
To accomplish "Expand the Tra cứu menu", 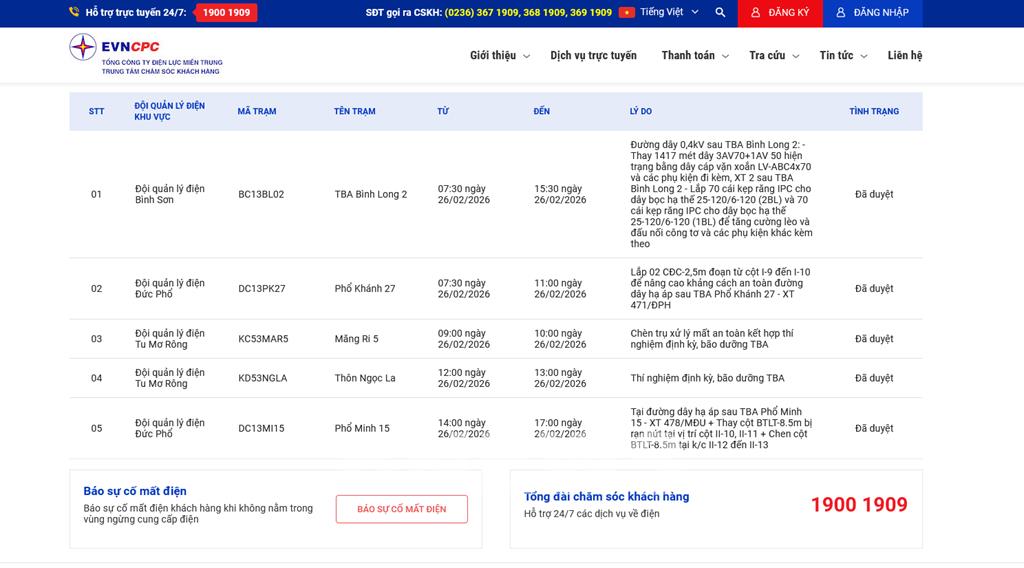I will pyautogui.click(x=773, y=56).
